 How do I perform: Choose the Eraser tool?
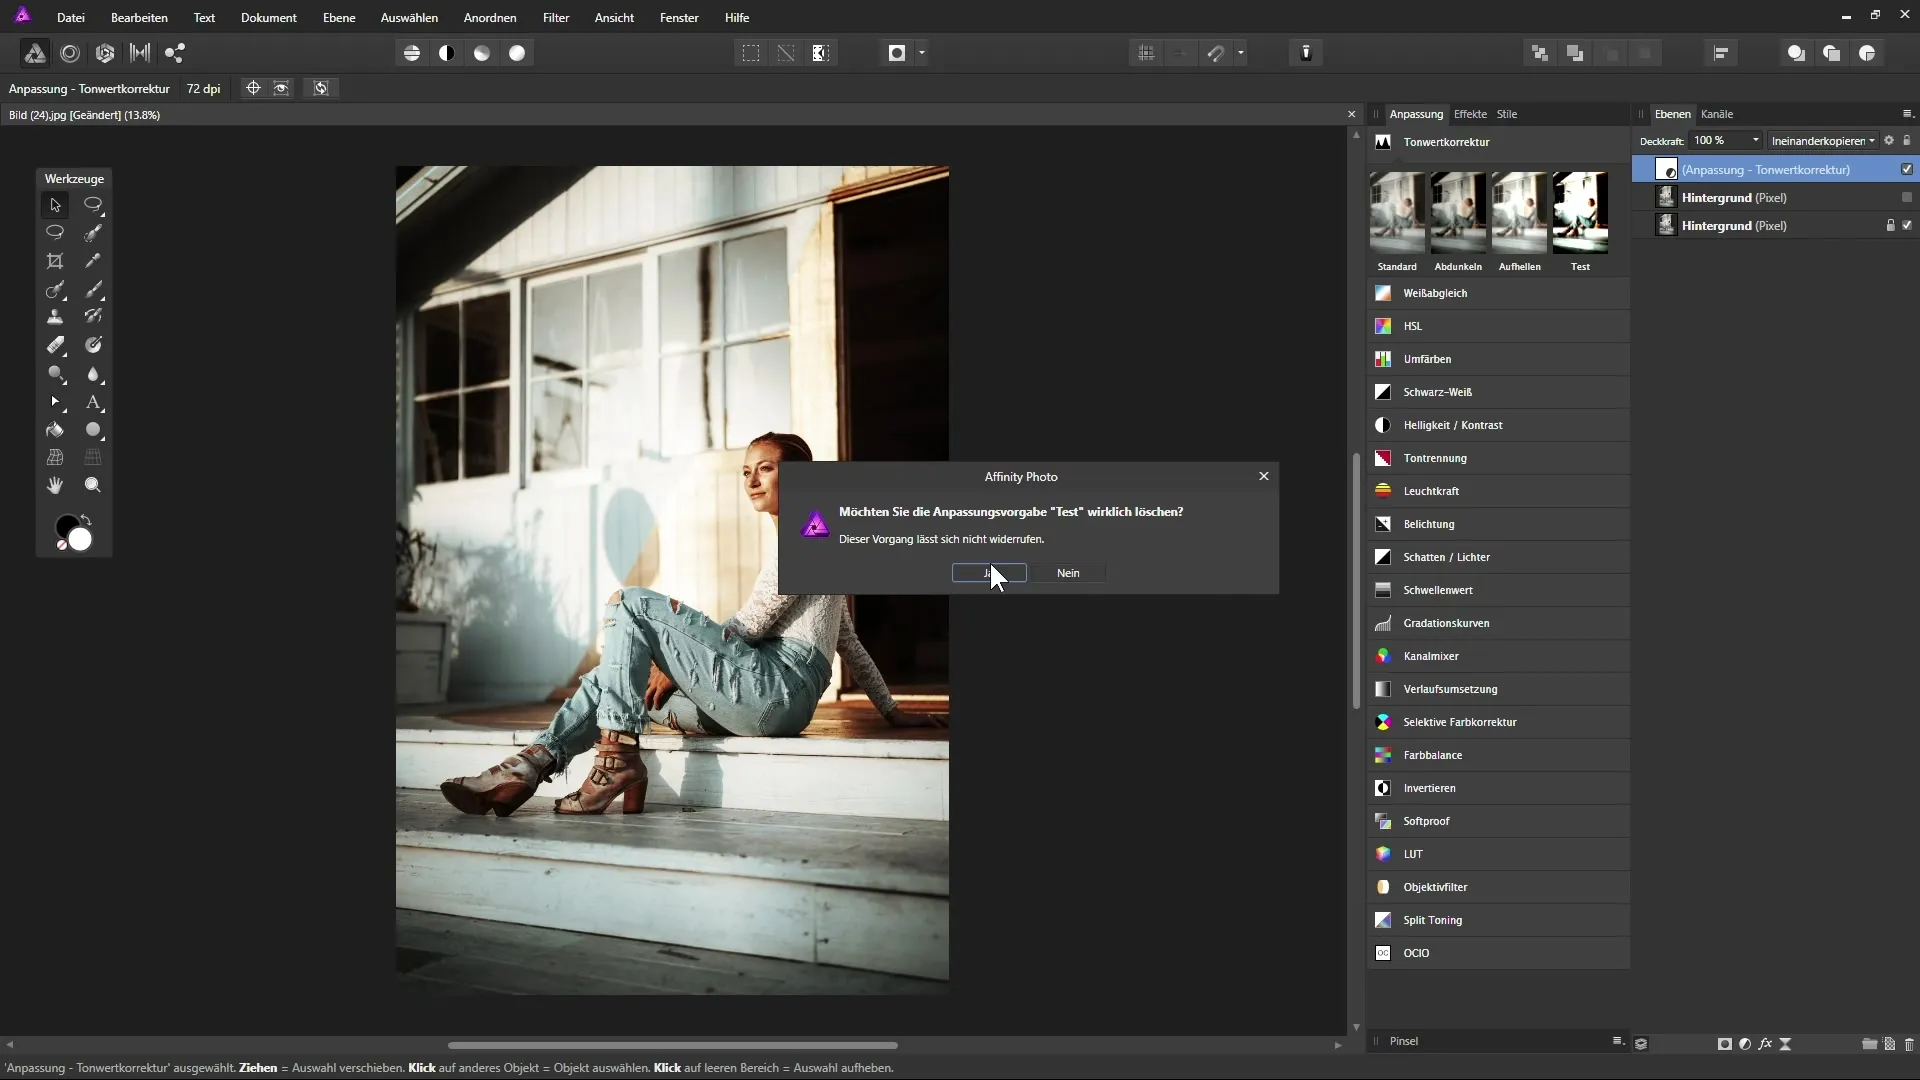(x=55, y=345)
